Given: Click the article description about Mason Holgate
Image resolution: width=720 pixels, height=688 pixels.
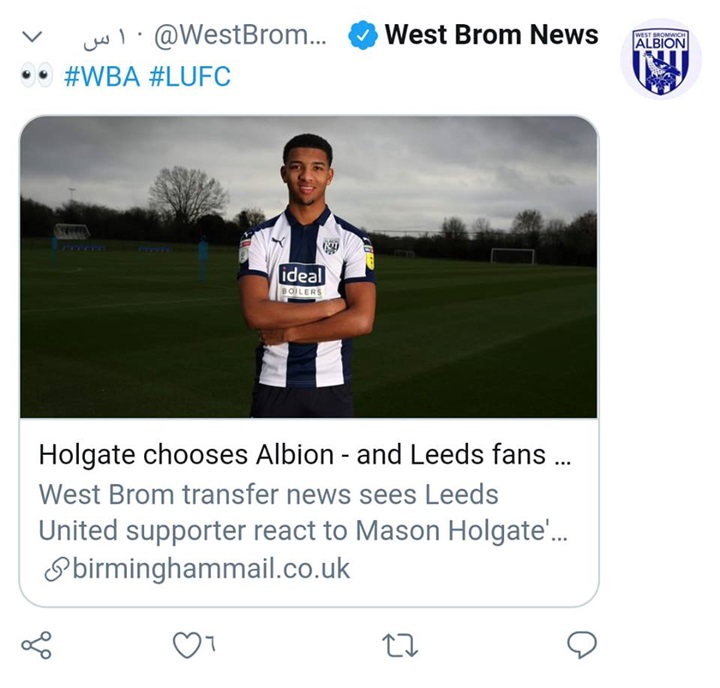Looking at the screenshot, I should click(302, 512).
